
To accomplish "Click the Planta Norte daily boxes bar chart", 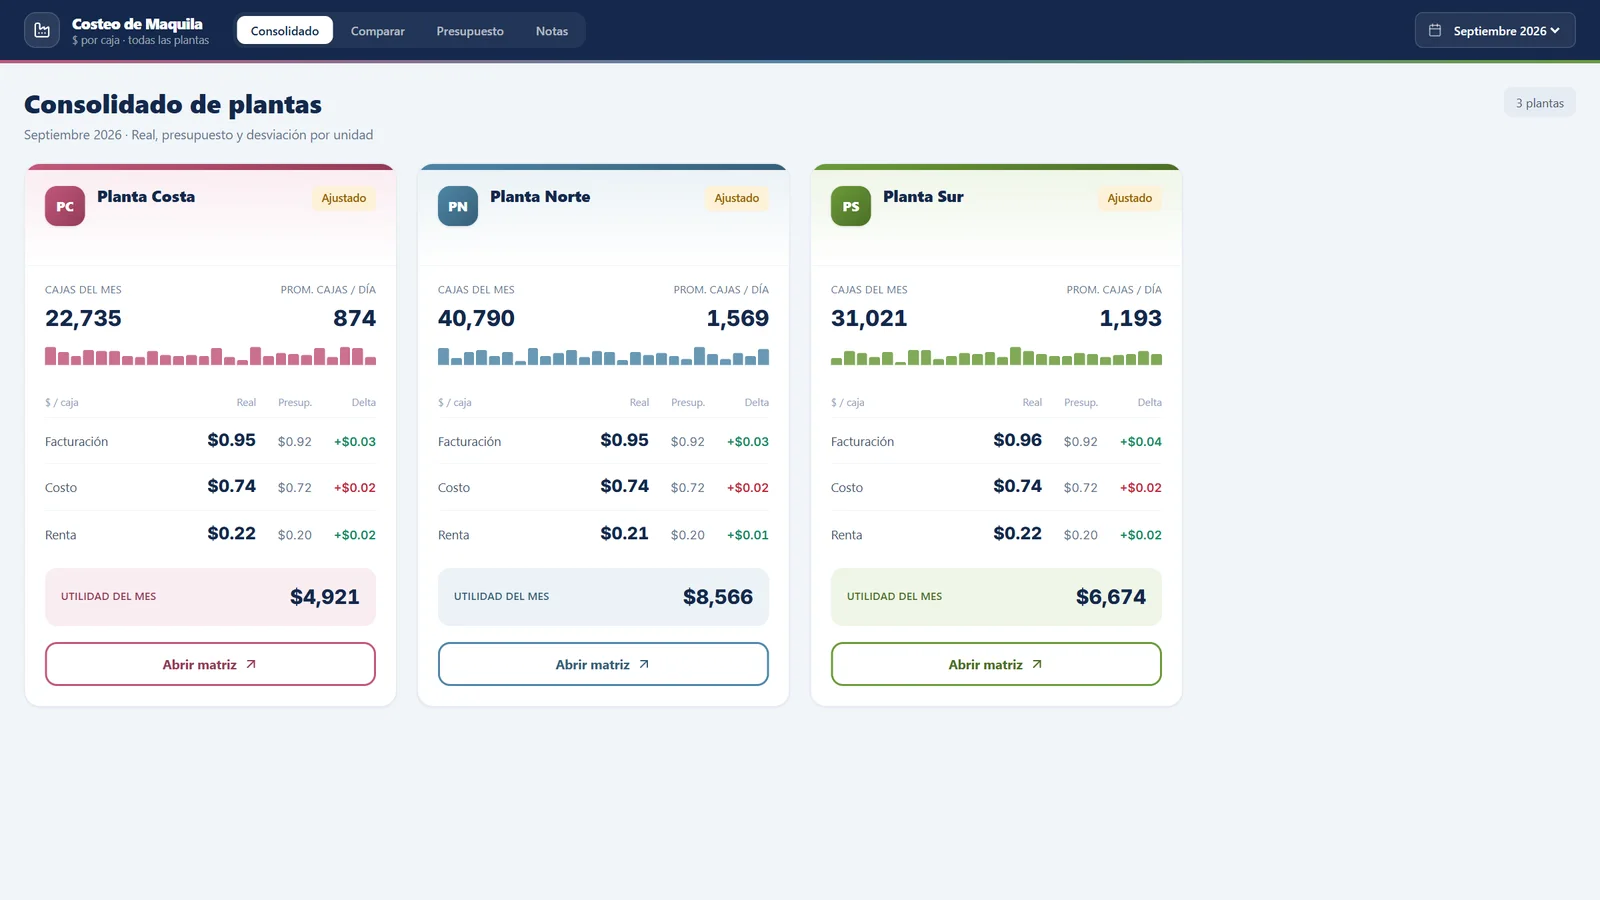I will tap(603, 356).
